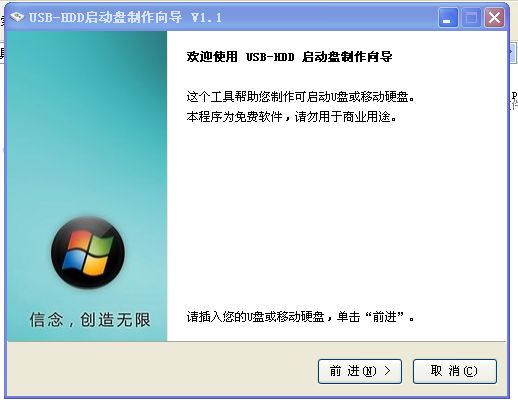
Task: Click the heading 欢迎使用 USB-HDD 启动盘制作向导
Action: (x=289, y=57)
